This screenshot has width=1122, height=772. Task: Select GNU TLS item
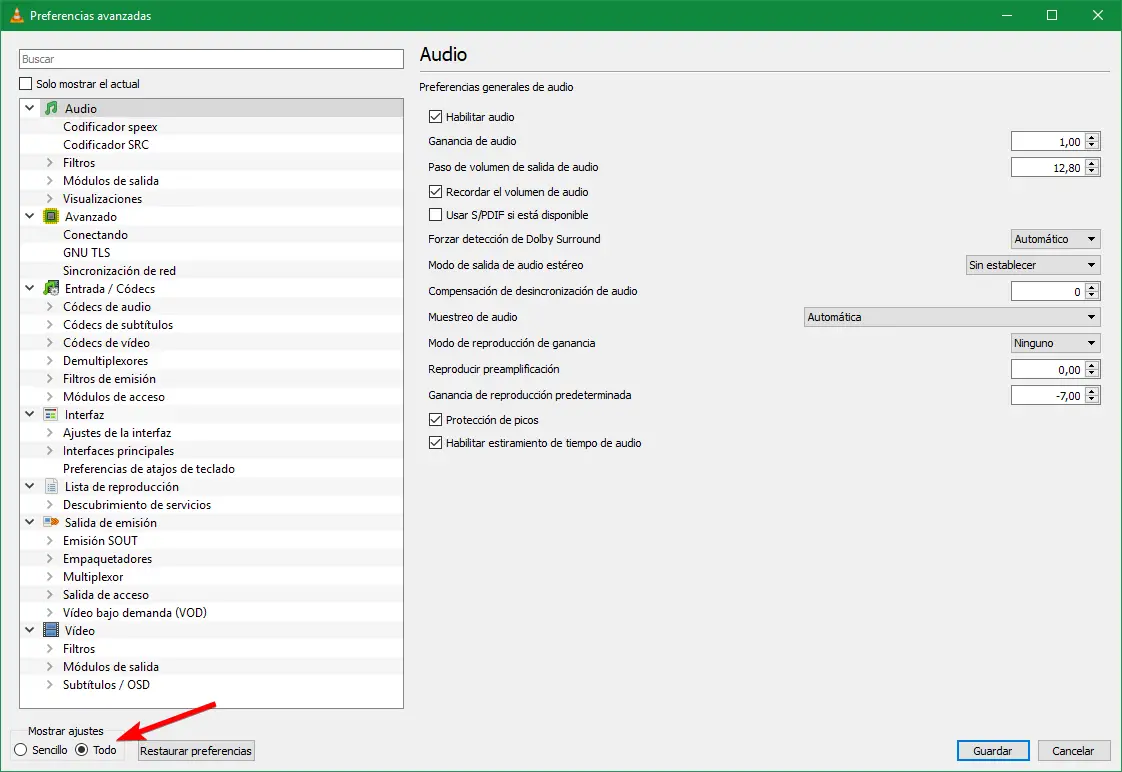pyautogui.click(x=87, y=253)
